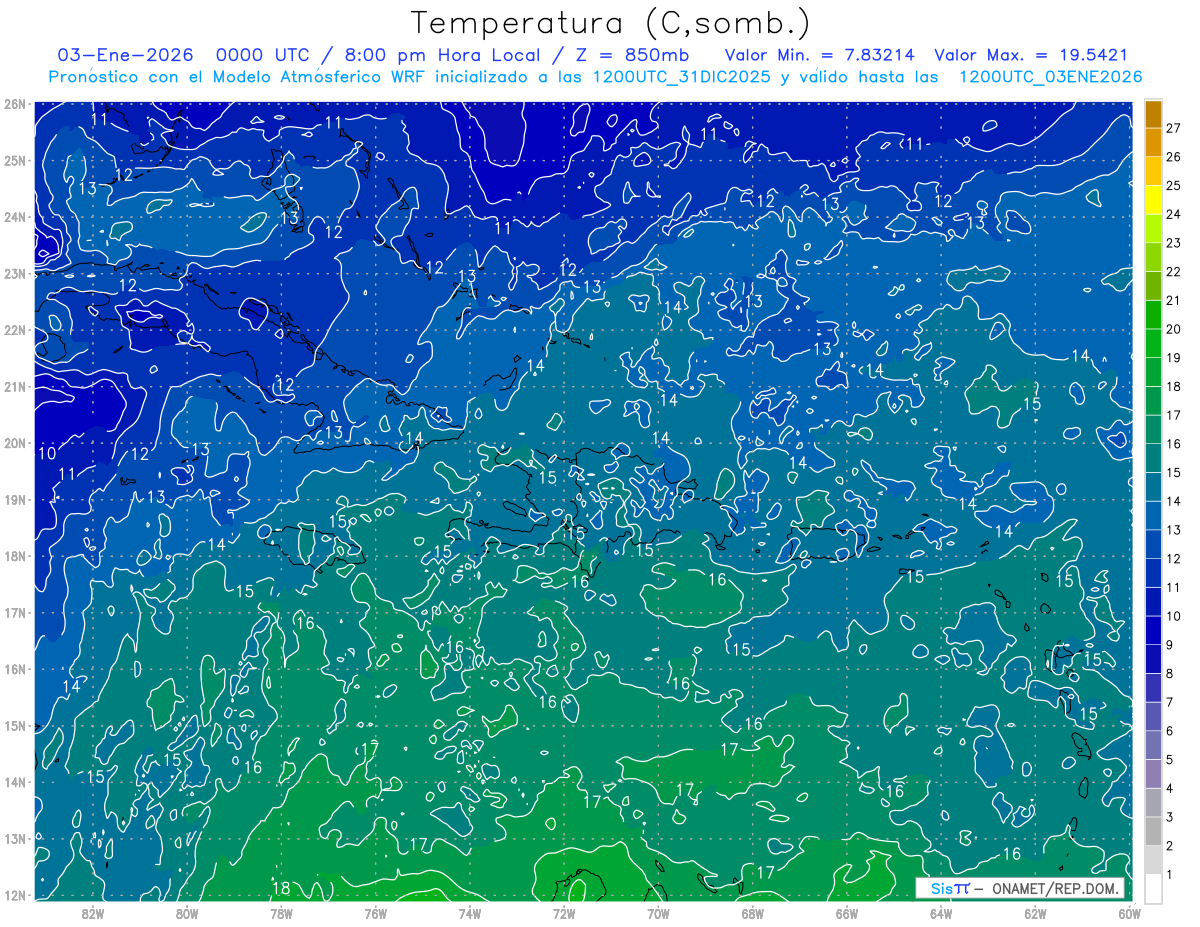This screenshot has height=927, width=1200.
Task: Click the color scale value 27
Action: point(1173,128)
